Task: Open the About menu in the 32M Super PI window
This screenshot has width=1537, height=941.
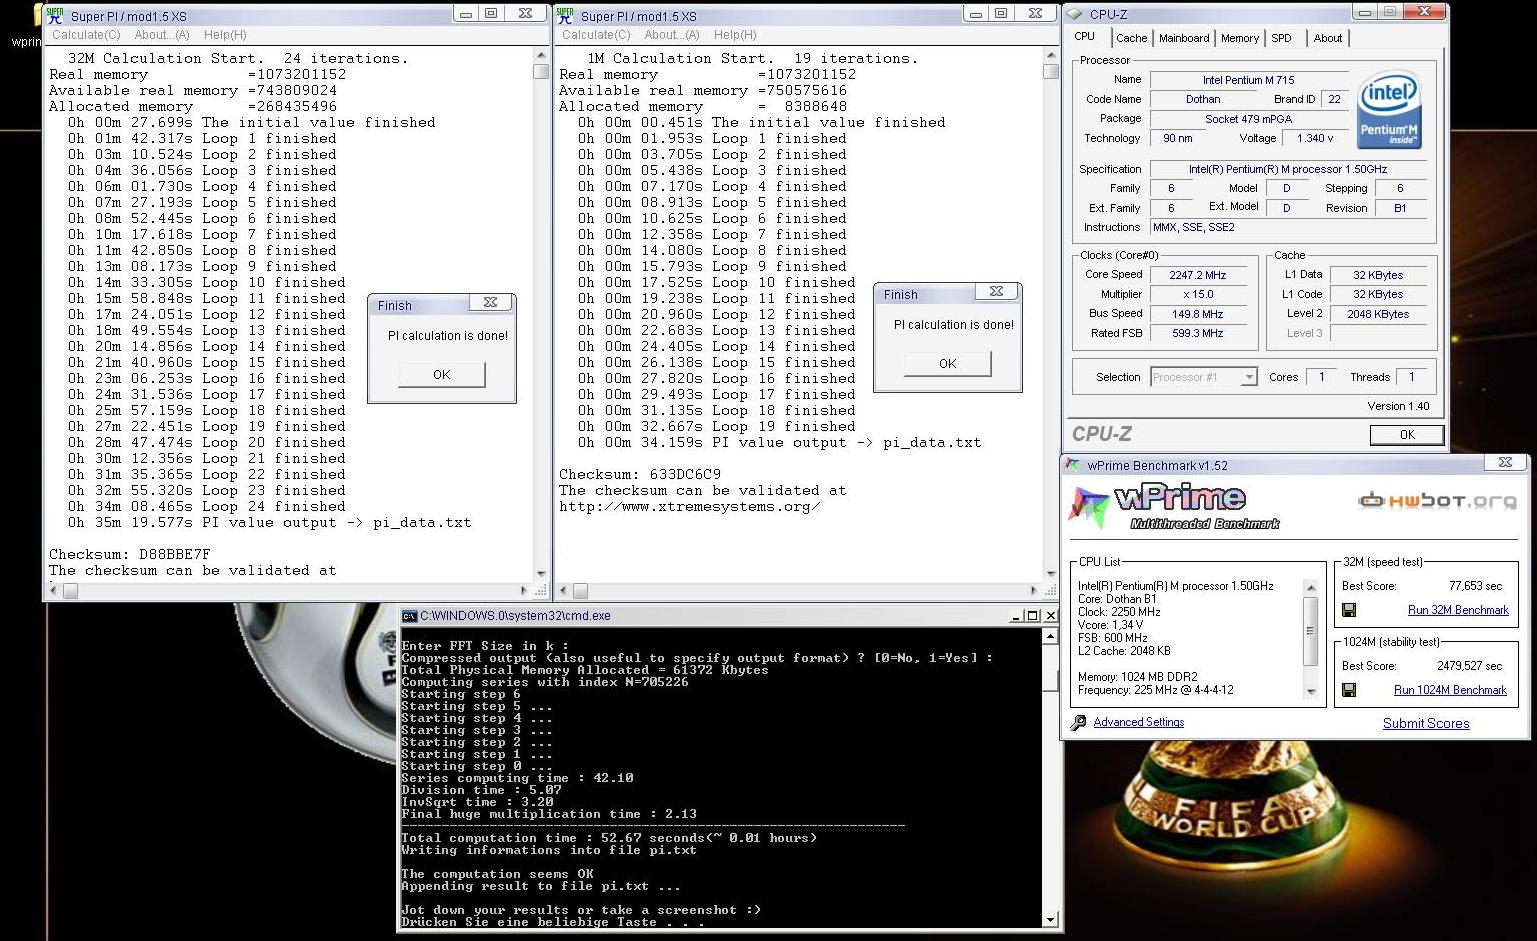Action: coord(162,35)
